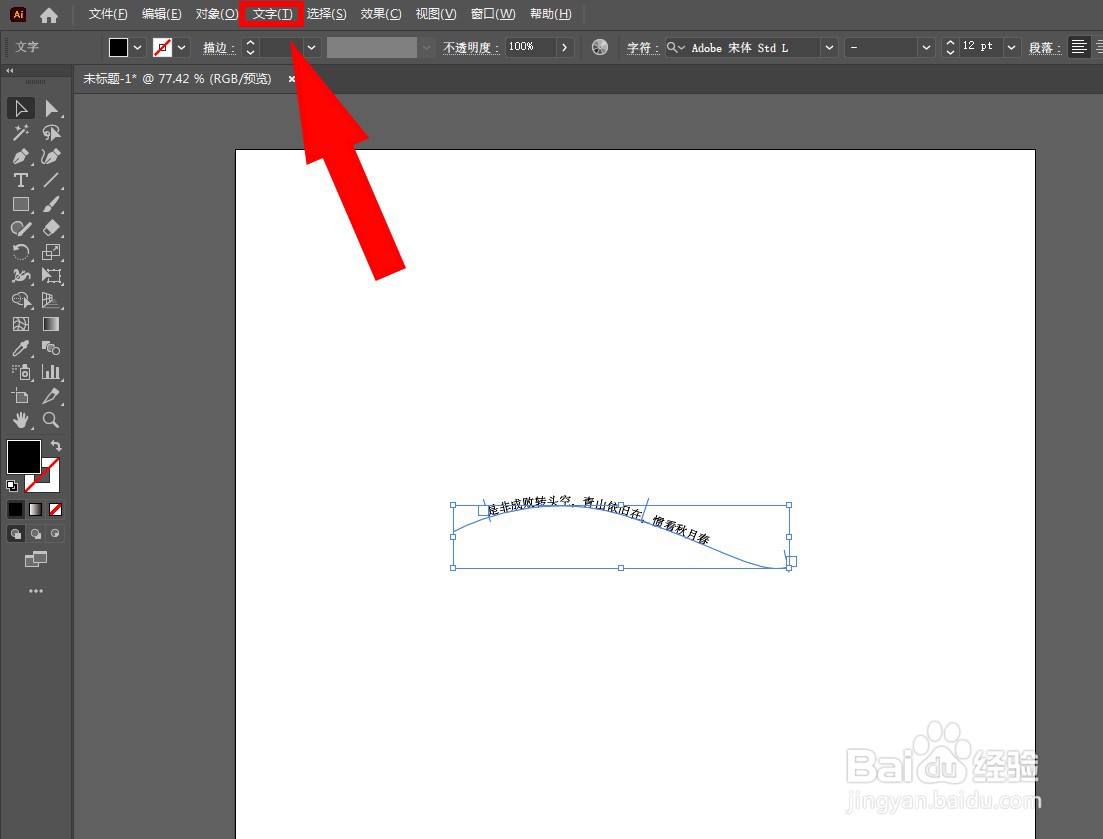Select the Curvature tool
Screen dimensions: 1103x839
[51, 156]
